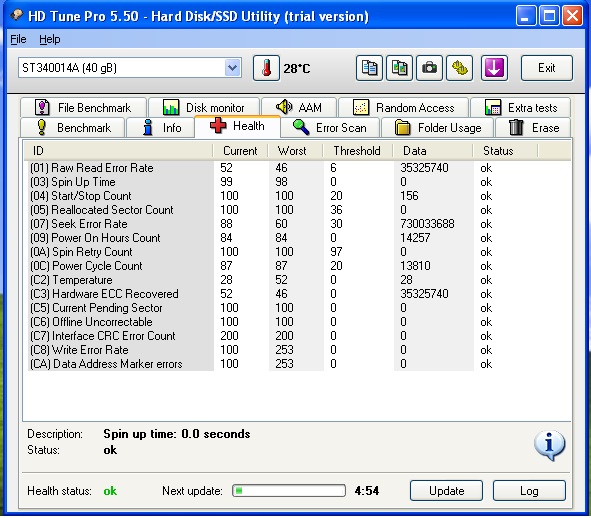Click the Spin up time description text

pos(177,434)
